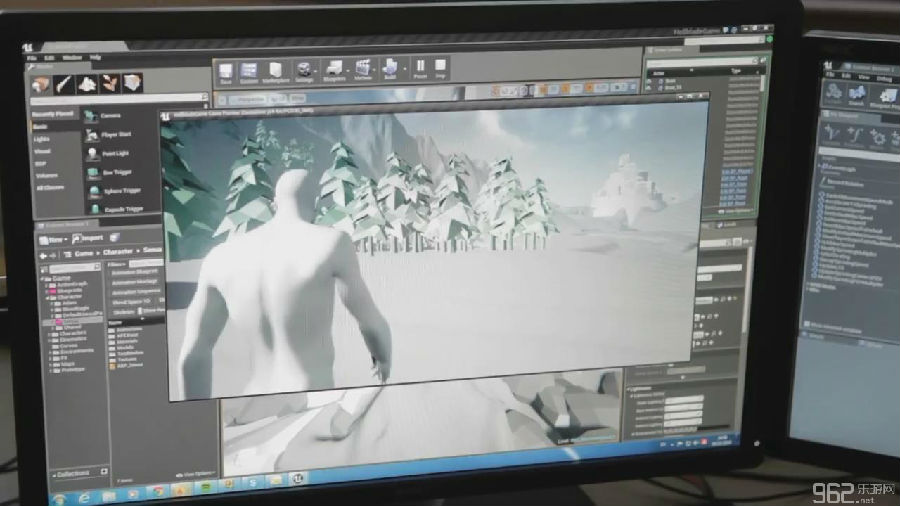The width and height of the screenshot is (900, 506).
Task: Select the Place mode icon in Modes panel
Action: pyautogui.click(x=41, y=85)
